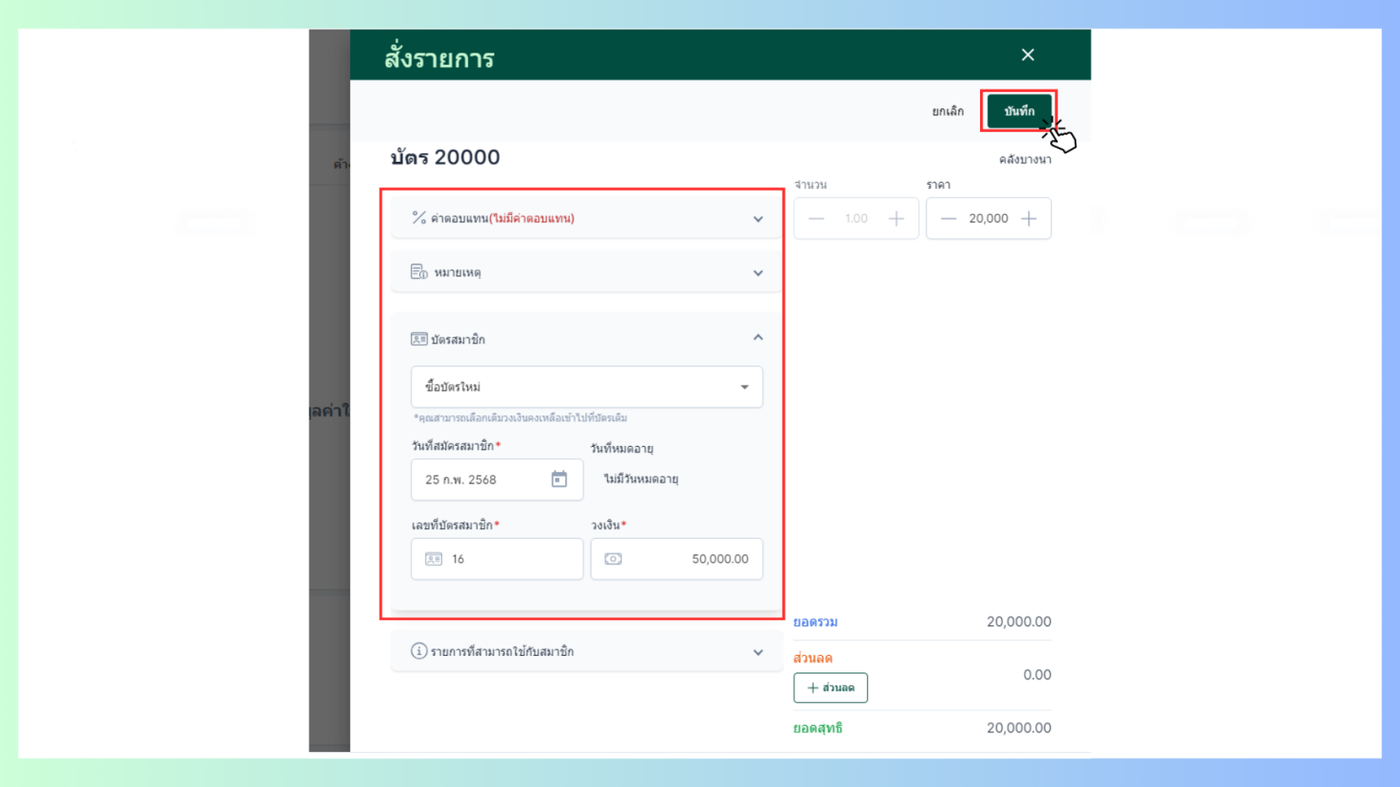
Task: Click the วงเงิน amount field
Action: tap(677, 559)
